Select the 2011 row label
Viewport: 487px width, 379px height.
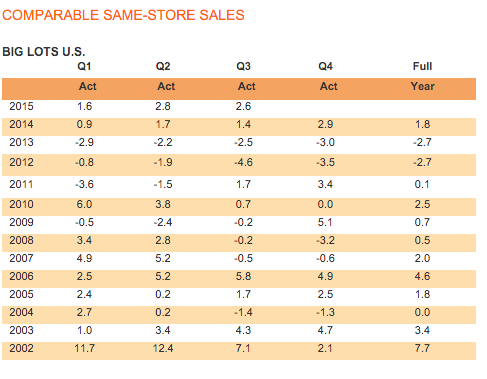pos(21,184)
